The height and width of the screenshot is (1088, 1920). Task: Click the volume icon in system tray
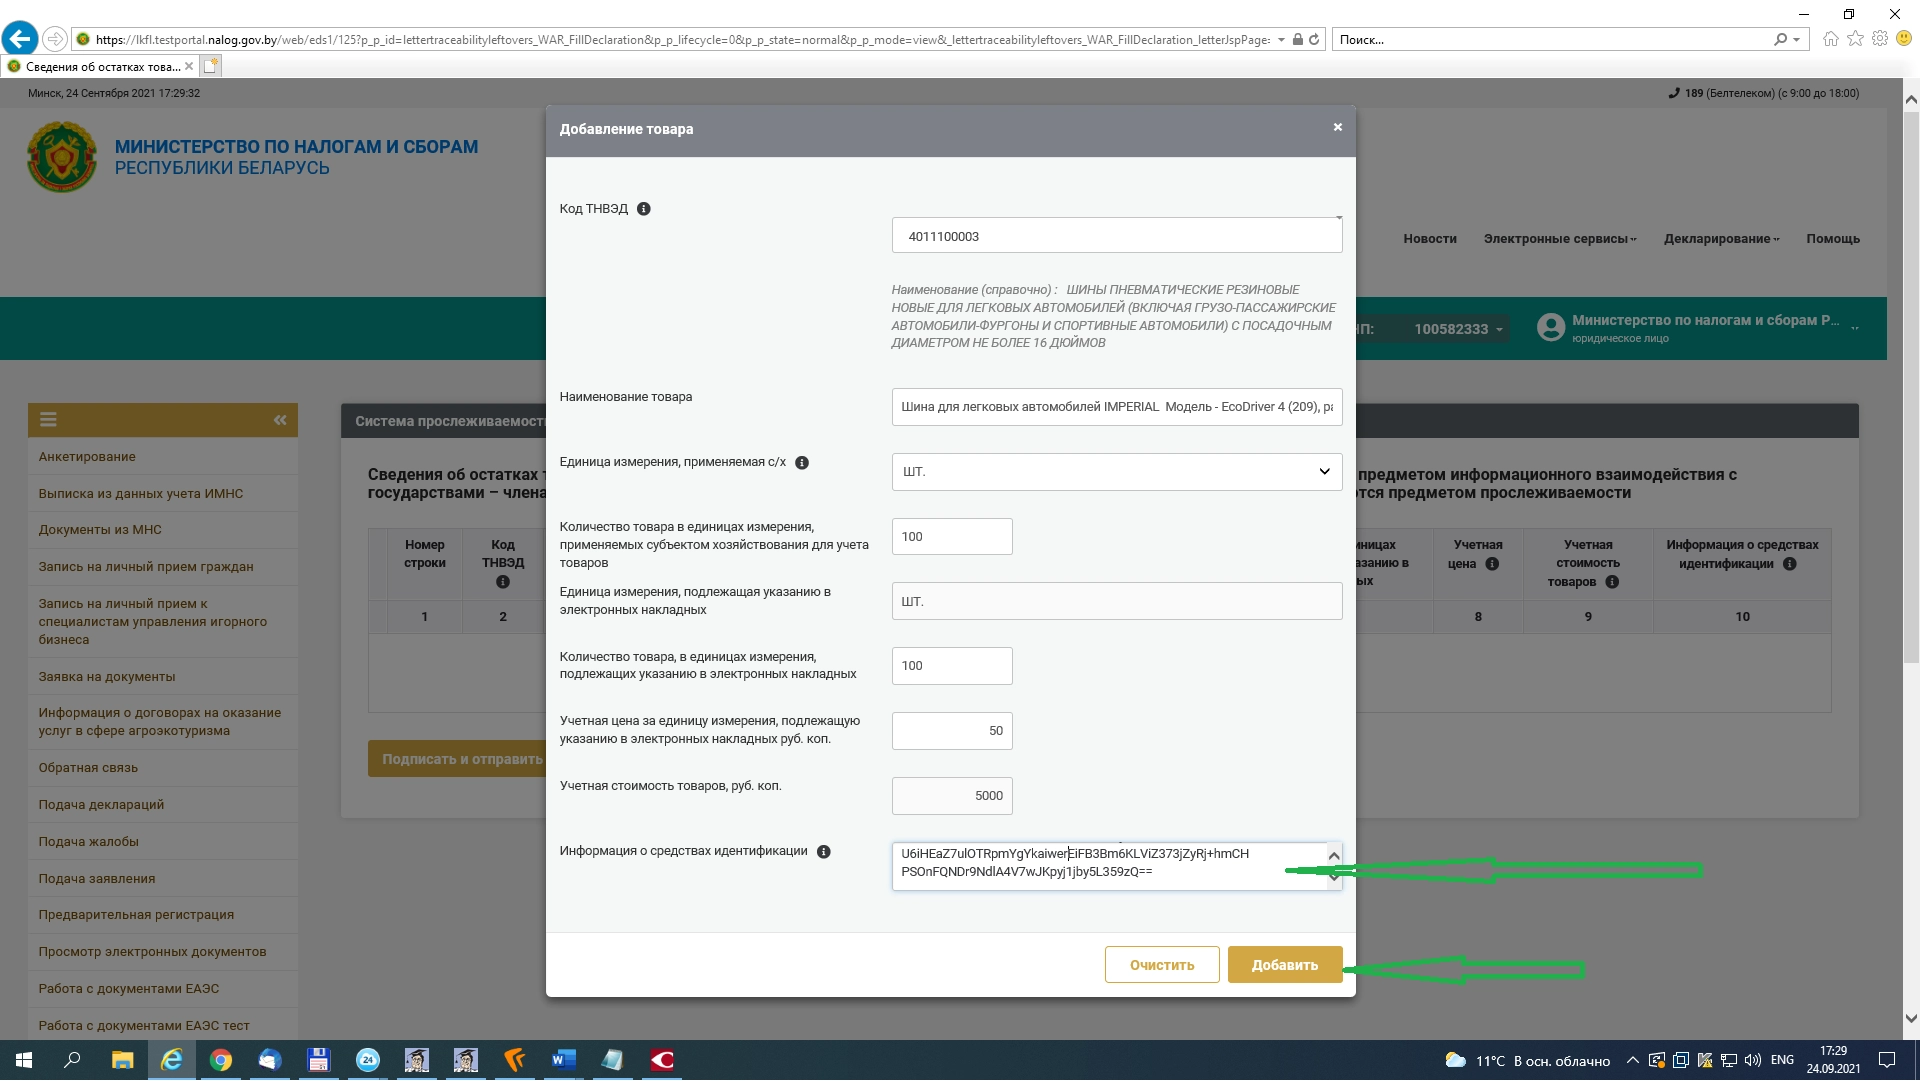tap(1752, 1060)
